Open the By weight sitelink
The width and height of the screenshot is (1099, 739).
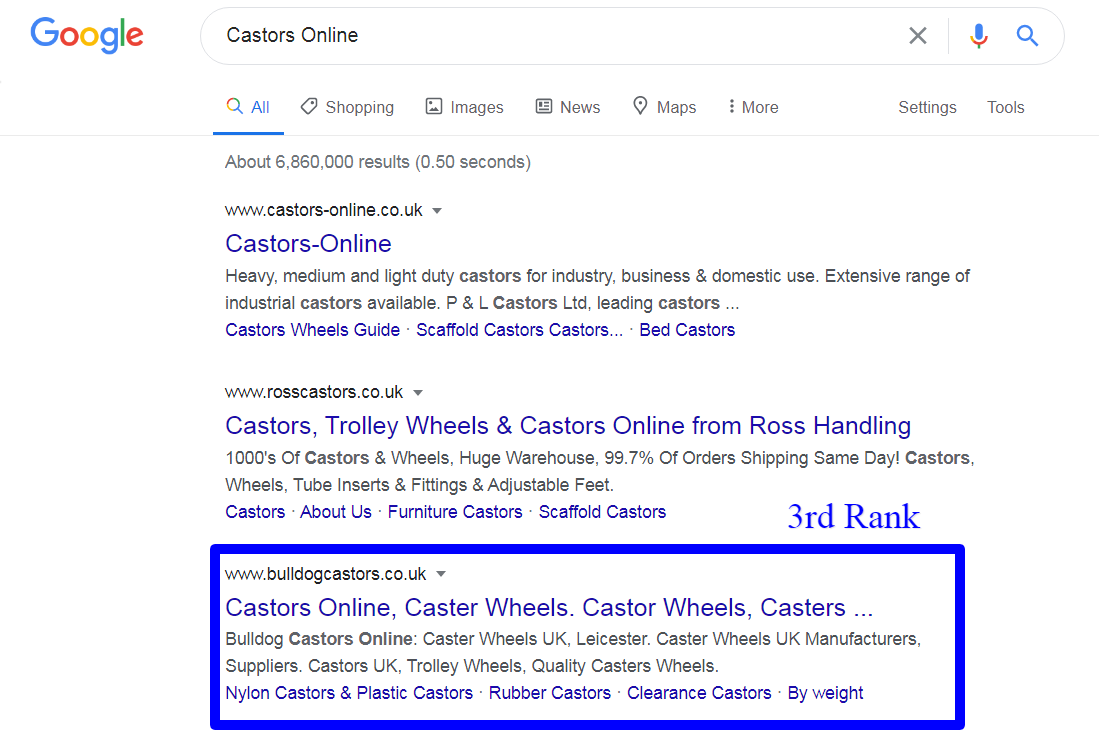[x=825, y=693]
